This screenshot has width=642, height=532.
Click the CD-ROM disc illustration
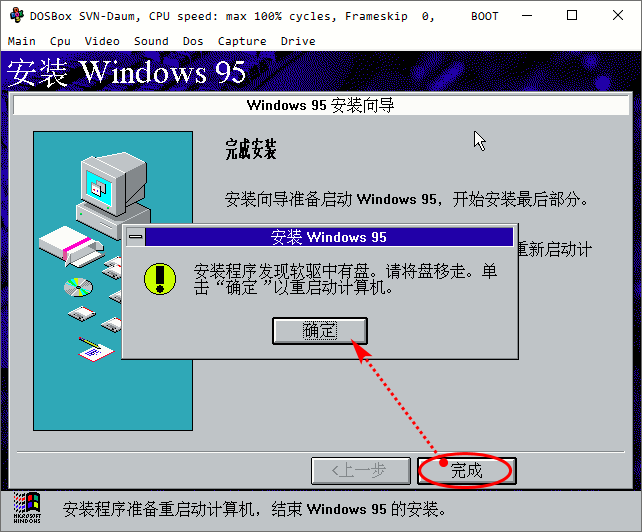[79, 287]
